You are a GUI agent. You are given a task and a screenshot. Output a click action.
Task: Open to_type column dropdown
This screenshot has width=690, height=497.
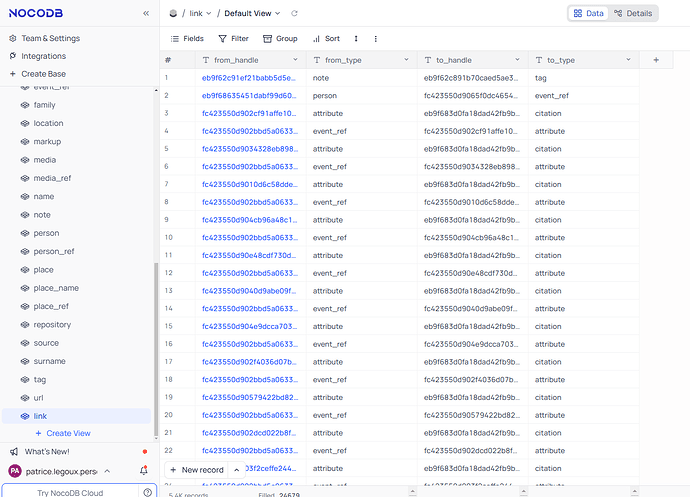click(x=628, y=60)
